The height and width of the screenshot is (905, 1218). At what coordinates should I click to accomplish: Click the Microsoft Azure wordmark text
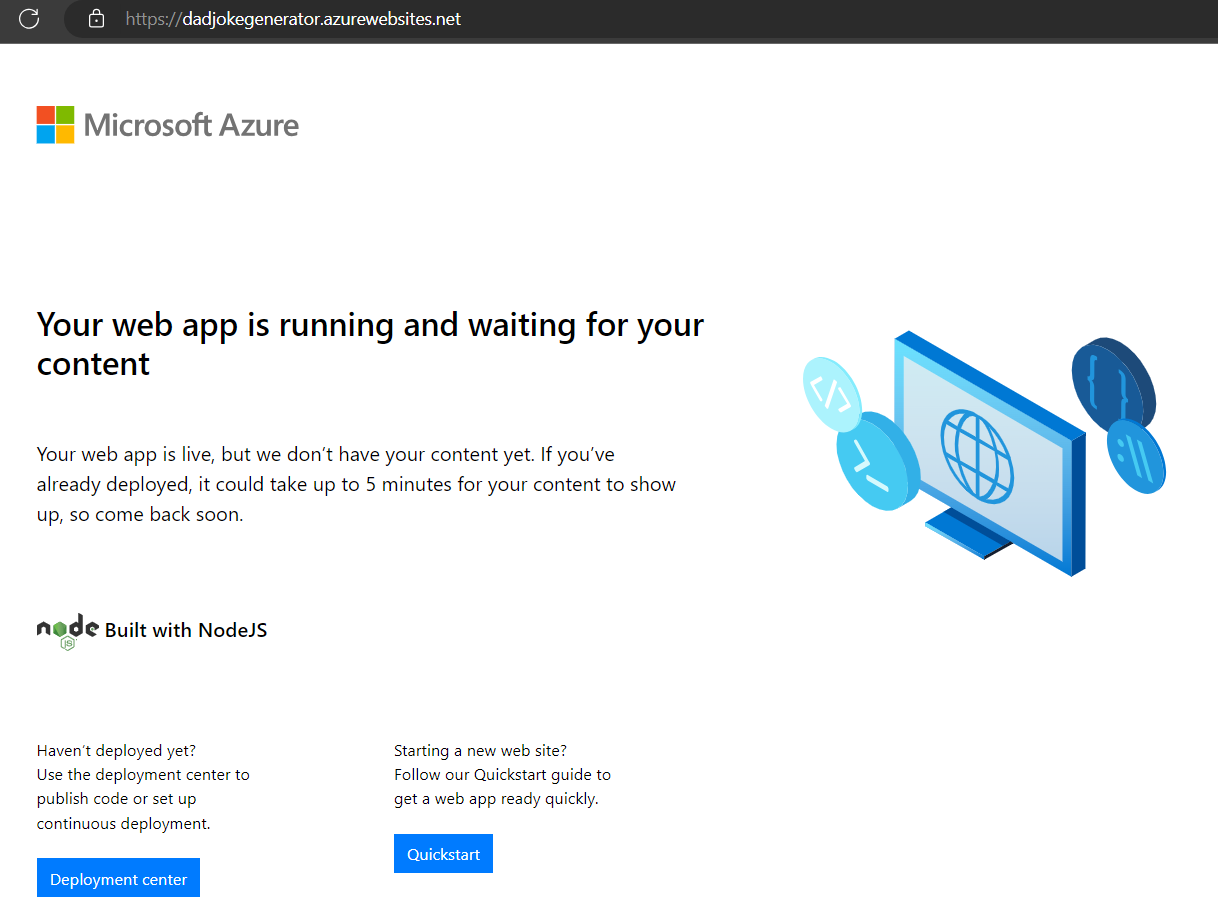(191, 125)
